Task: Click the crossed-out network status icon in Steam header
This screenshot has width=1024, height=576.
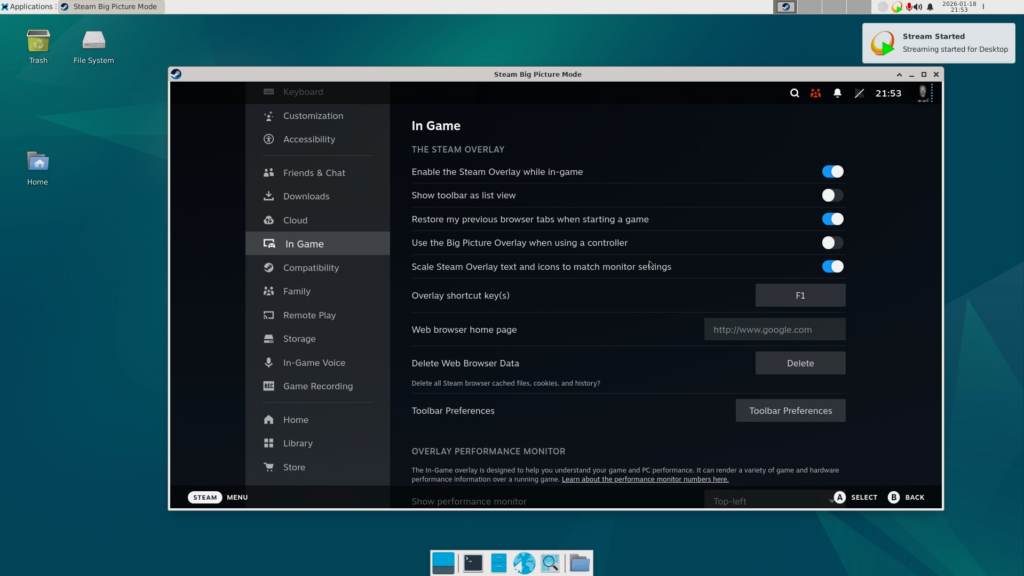Action: 859,93
